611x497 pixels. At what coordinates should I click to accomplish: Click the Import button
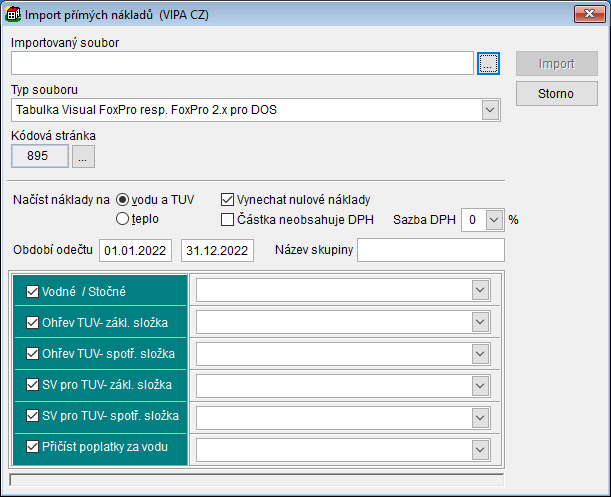pos(556,64)
